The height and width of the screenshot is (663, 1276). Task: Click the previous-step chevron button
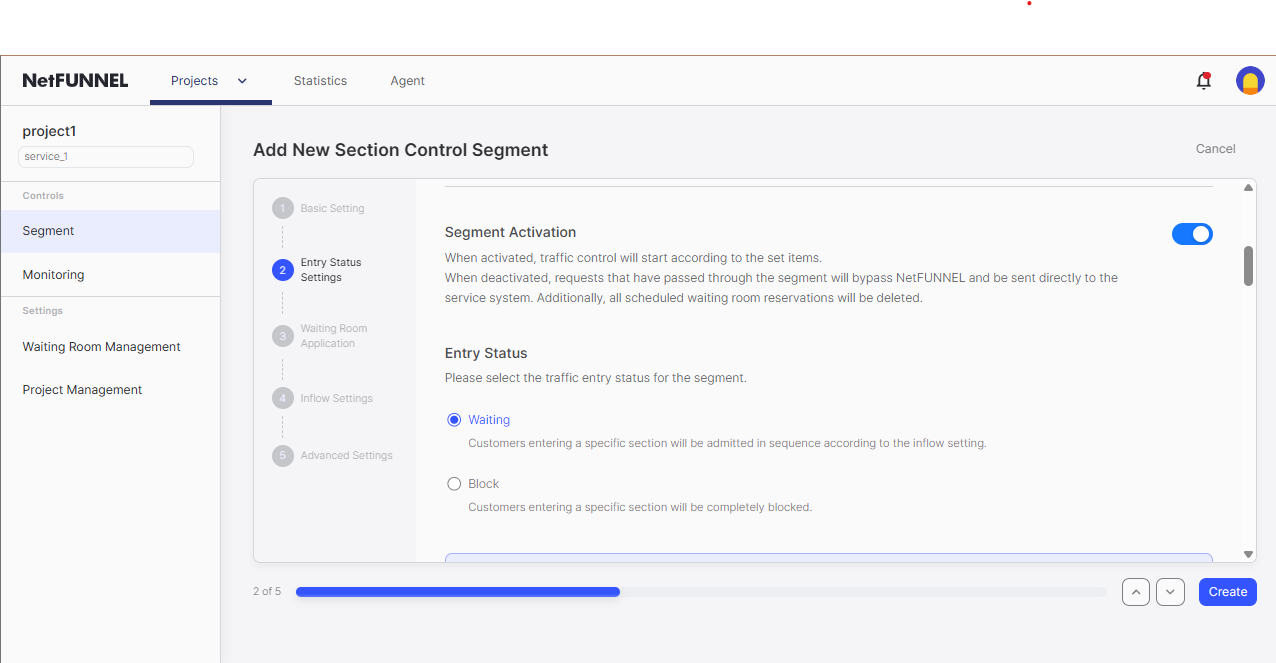1135,591
